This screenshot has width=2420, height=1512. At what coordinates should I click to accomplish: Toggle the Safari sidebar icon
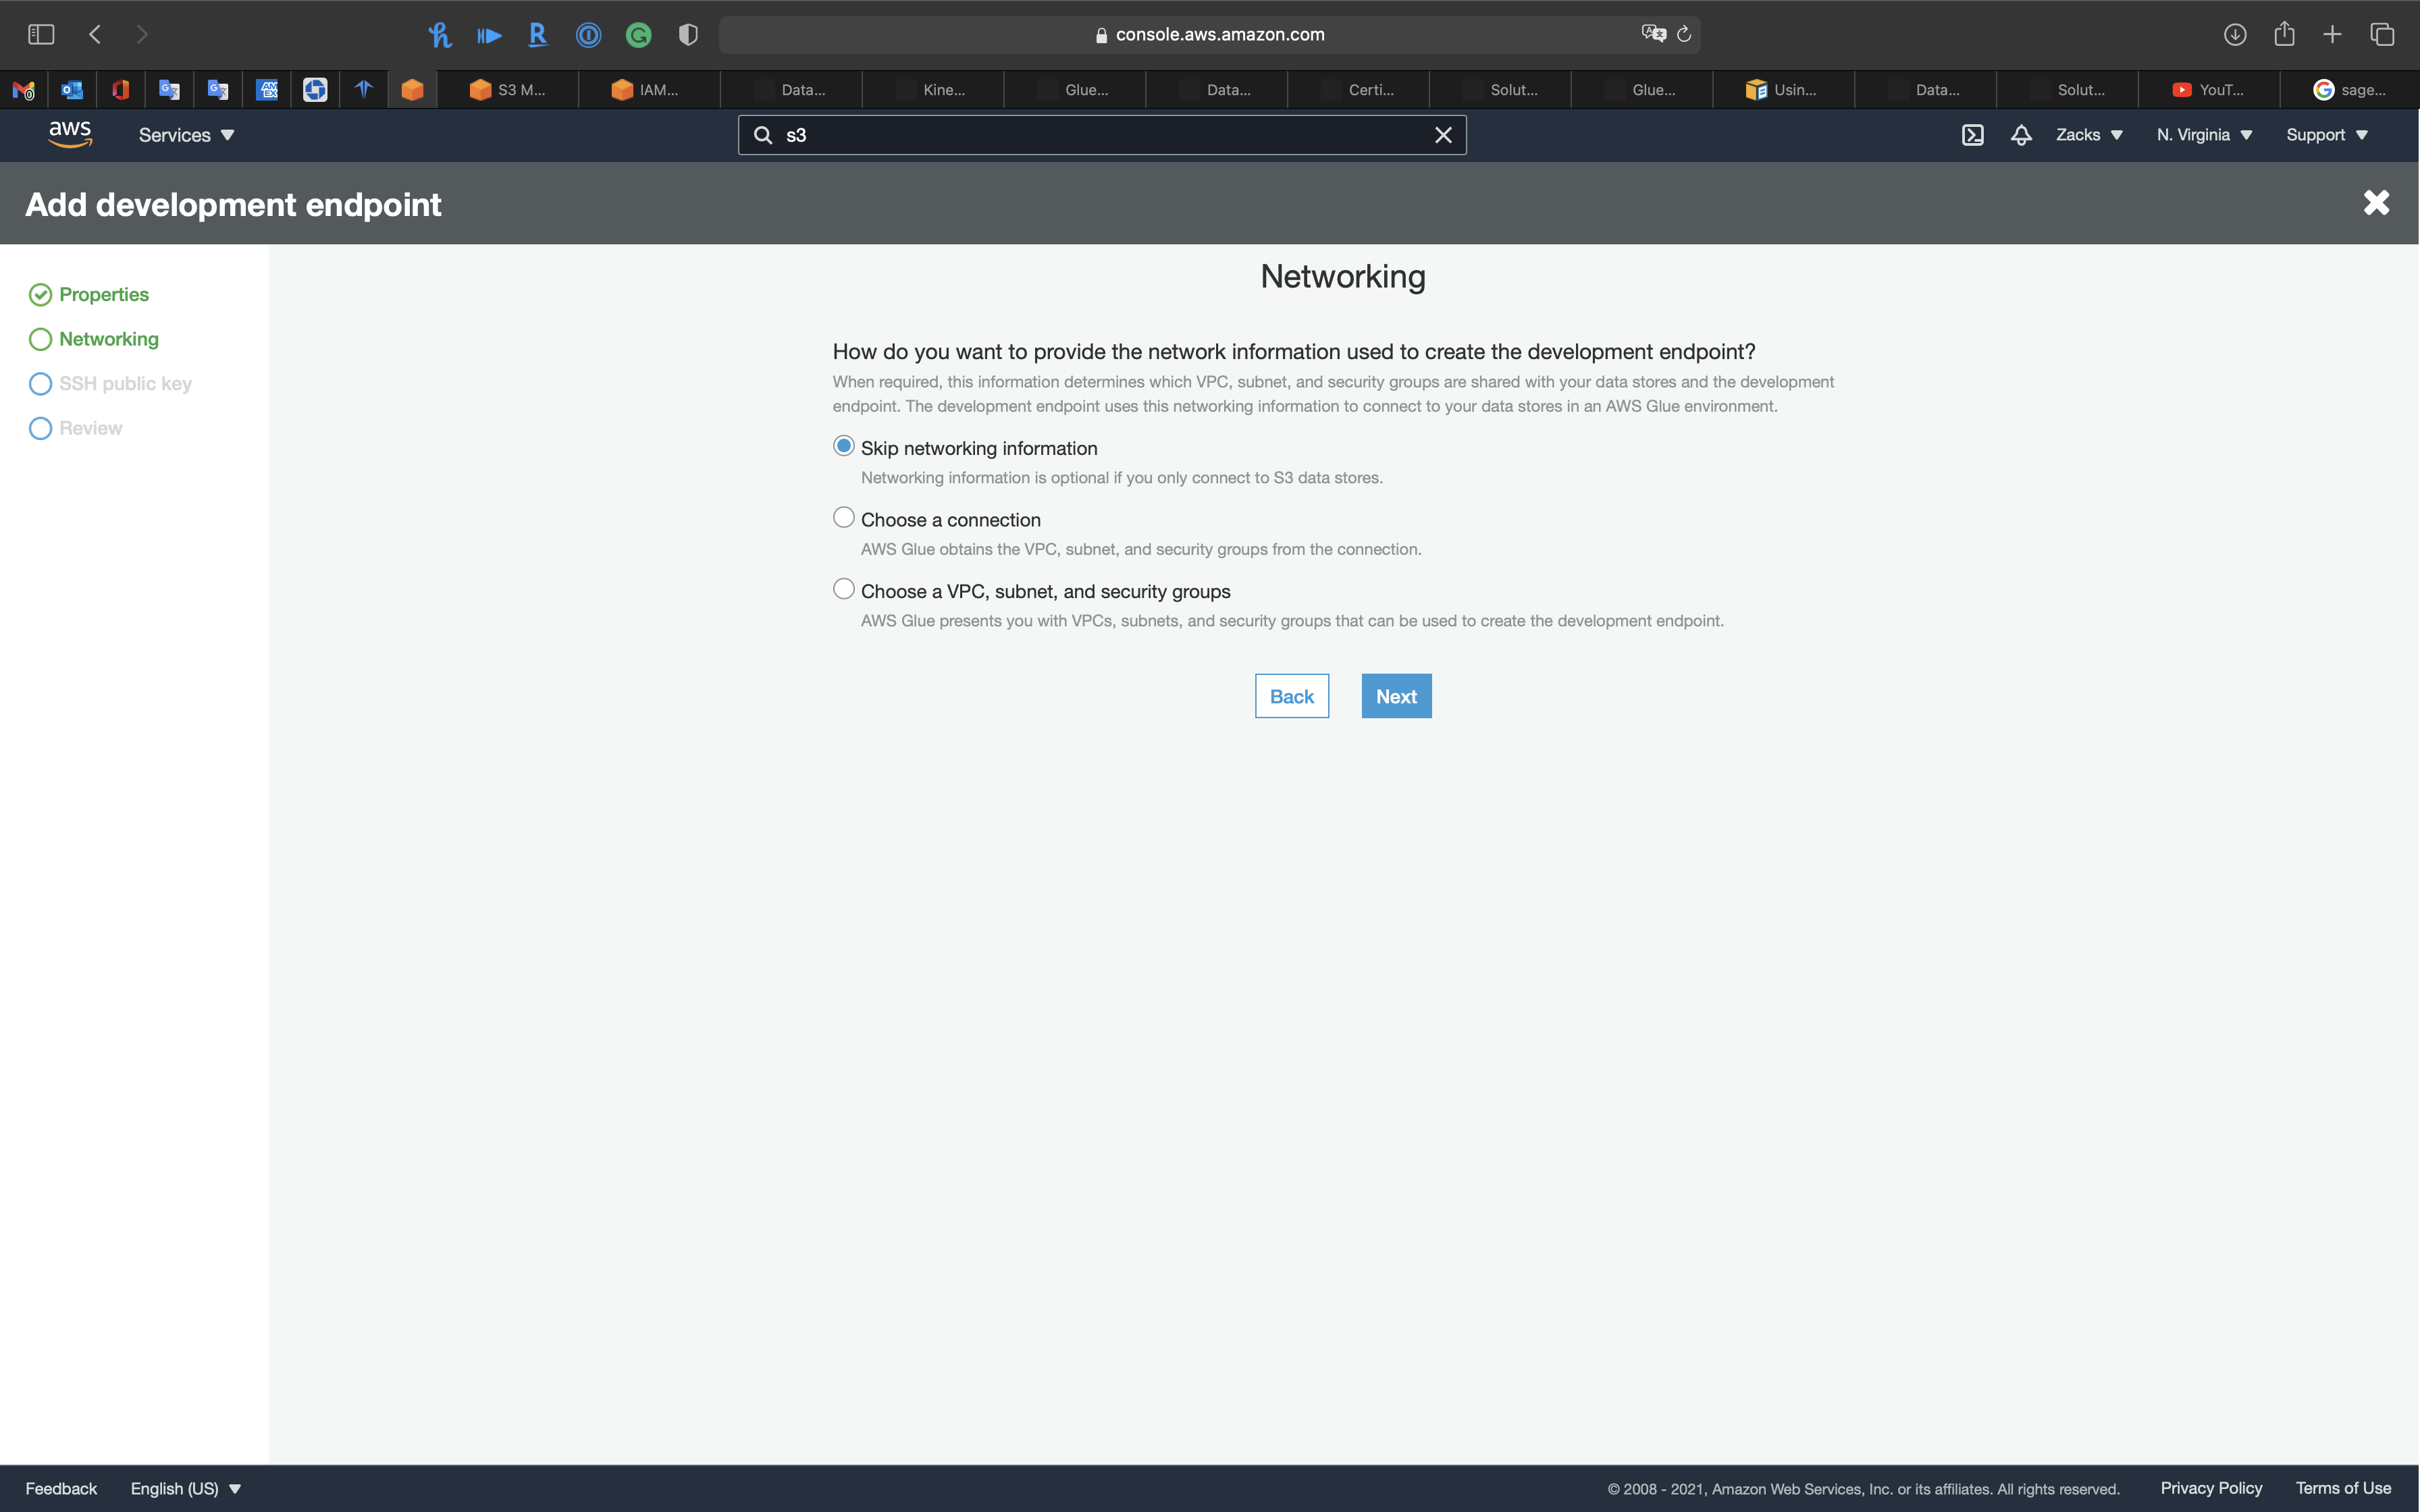coord(41,35)
